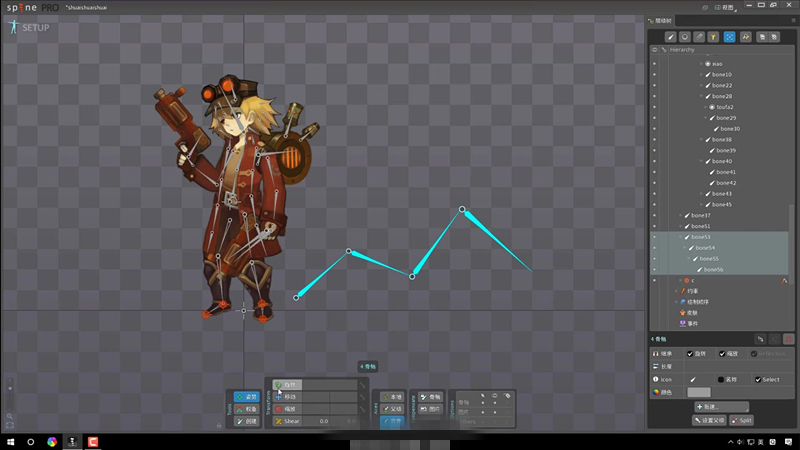Choose the Parent axes button (父级)
This screenshot has width=800, height=450.
pos(392,409)
